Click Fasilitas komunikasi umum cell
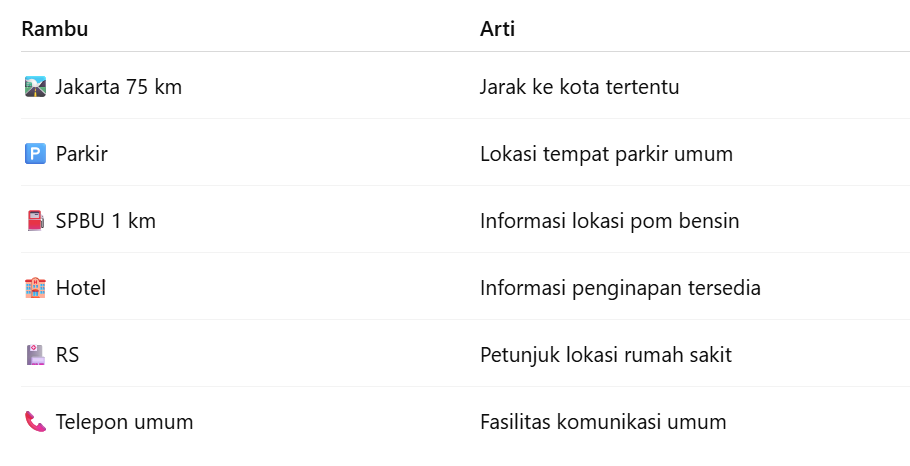Image resolution: width=910 pixels, height=466 pixels. 603,422
